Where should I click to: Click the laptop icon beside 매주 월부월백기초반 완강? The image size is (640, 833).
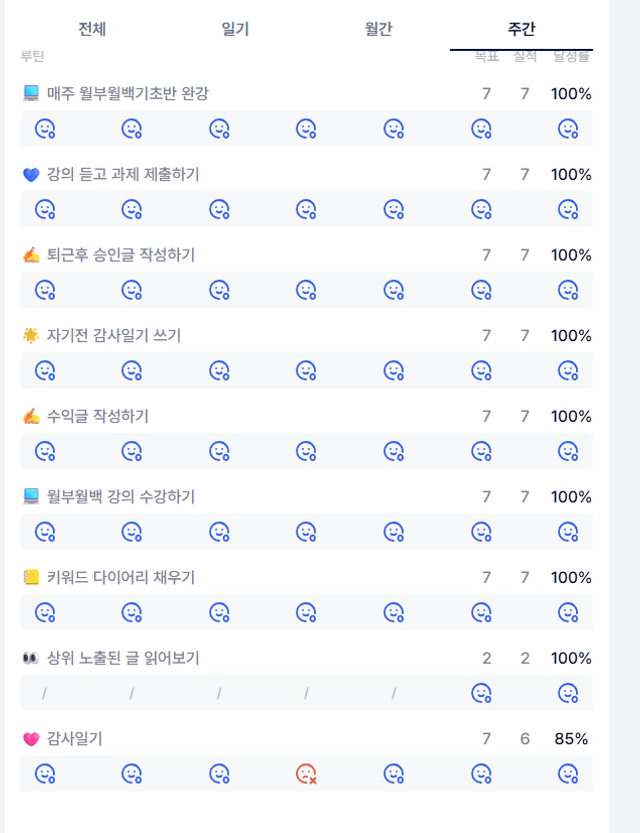click(x=31, y=94)
